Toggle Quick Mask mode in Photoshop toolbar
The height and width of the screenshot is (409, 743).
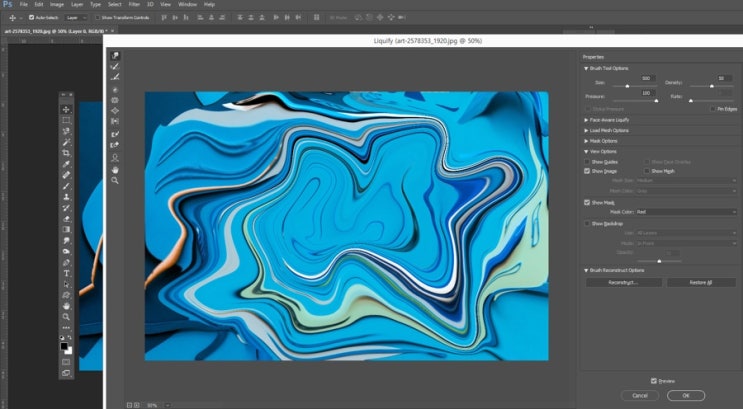click(66, 362)
